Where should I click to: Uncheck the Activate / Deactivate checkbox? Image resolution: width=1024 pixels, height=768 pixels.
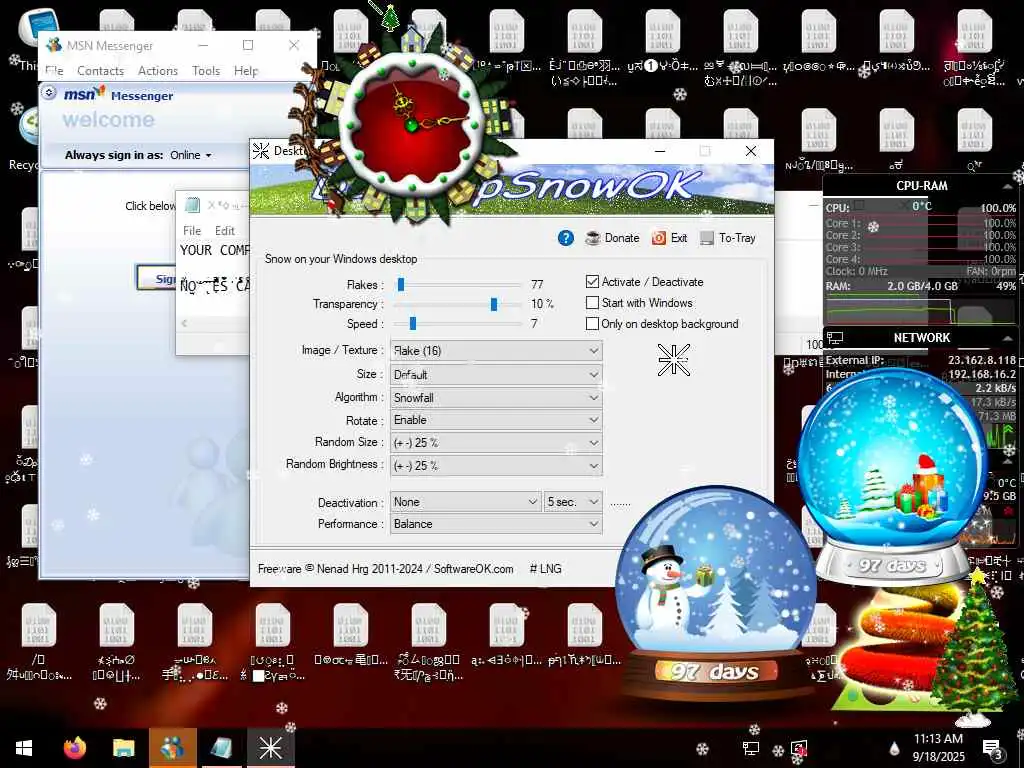tap(592, 281)
